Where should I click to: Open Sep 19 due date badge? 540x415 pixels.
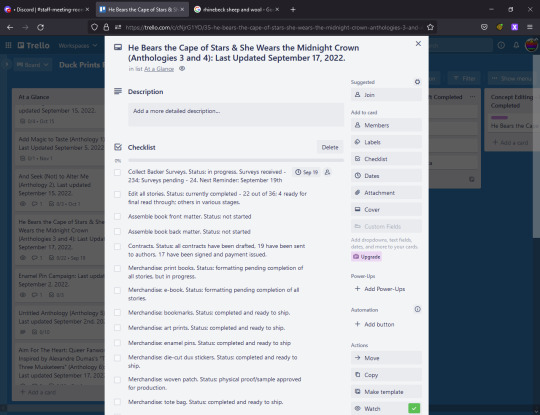tap(306, 172)
